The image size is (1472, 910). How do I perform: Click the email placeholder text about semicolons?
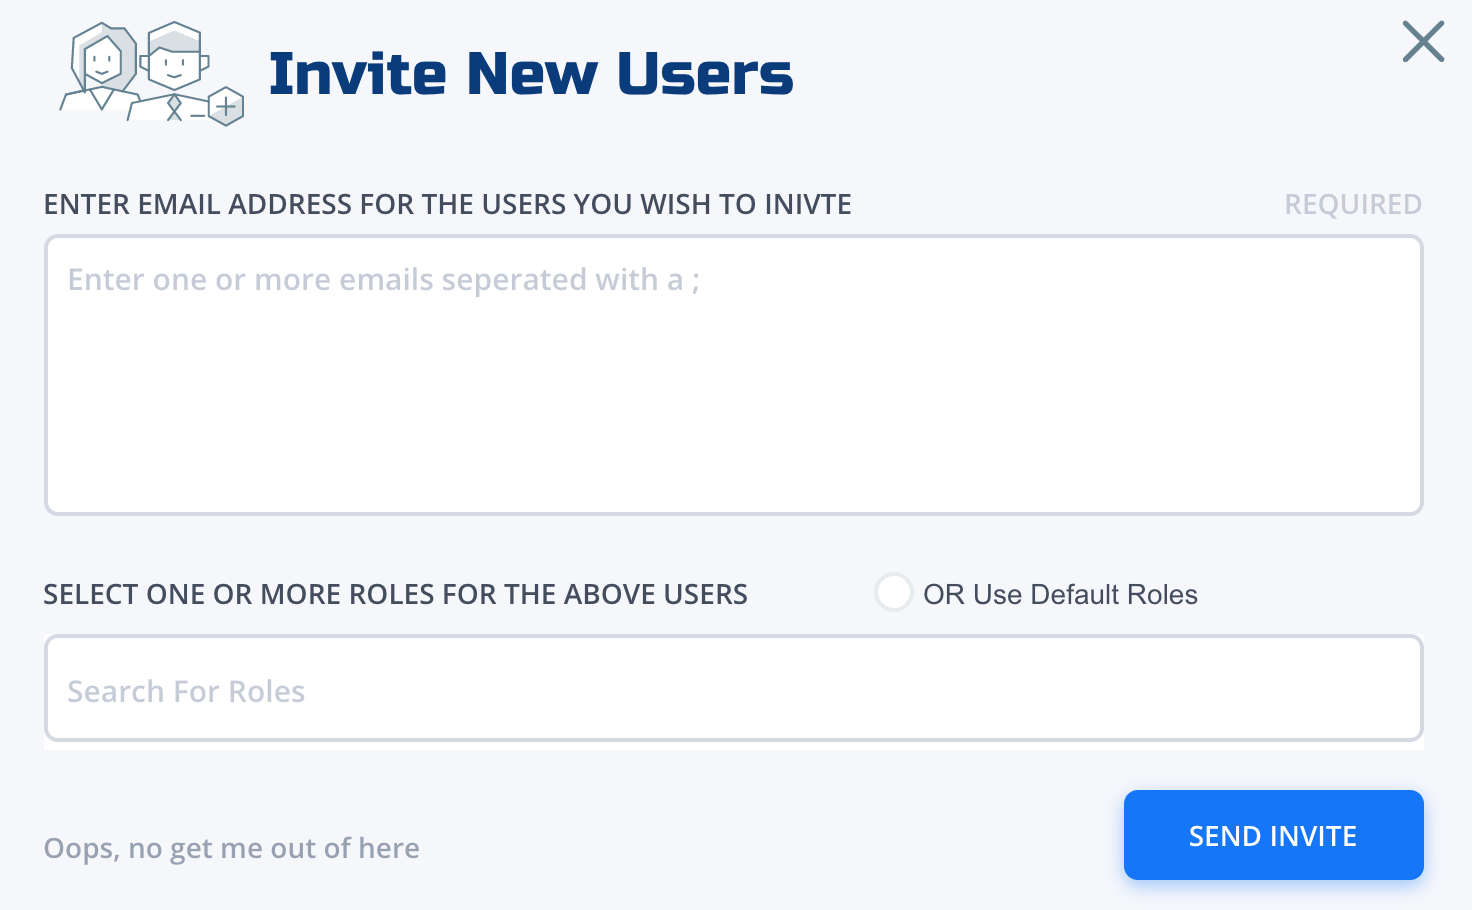tap(384, 280)
